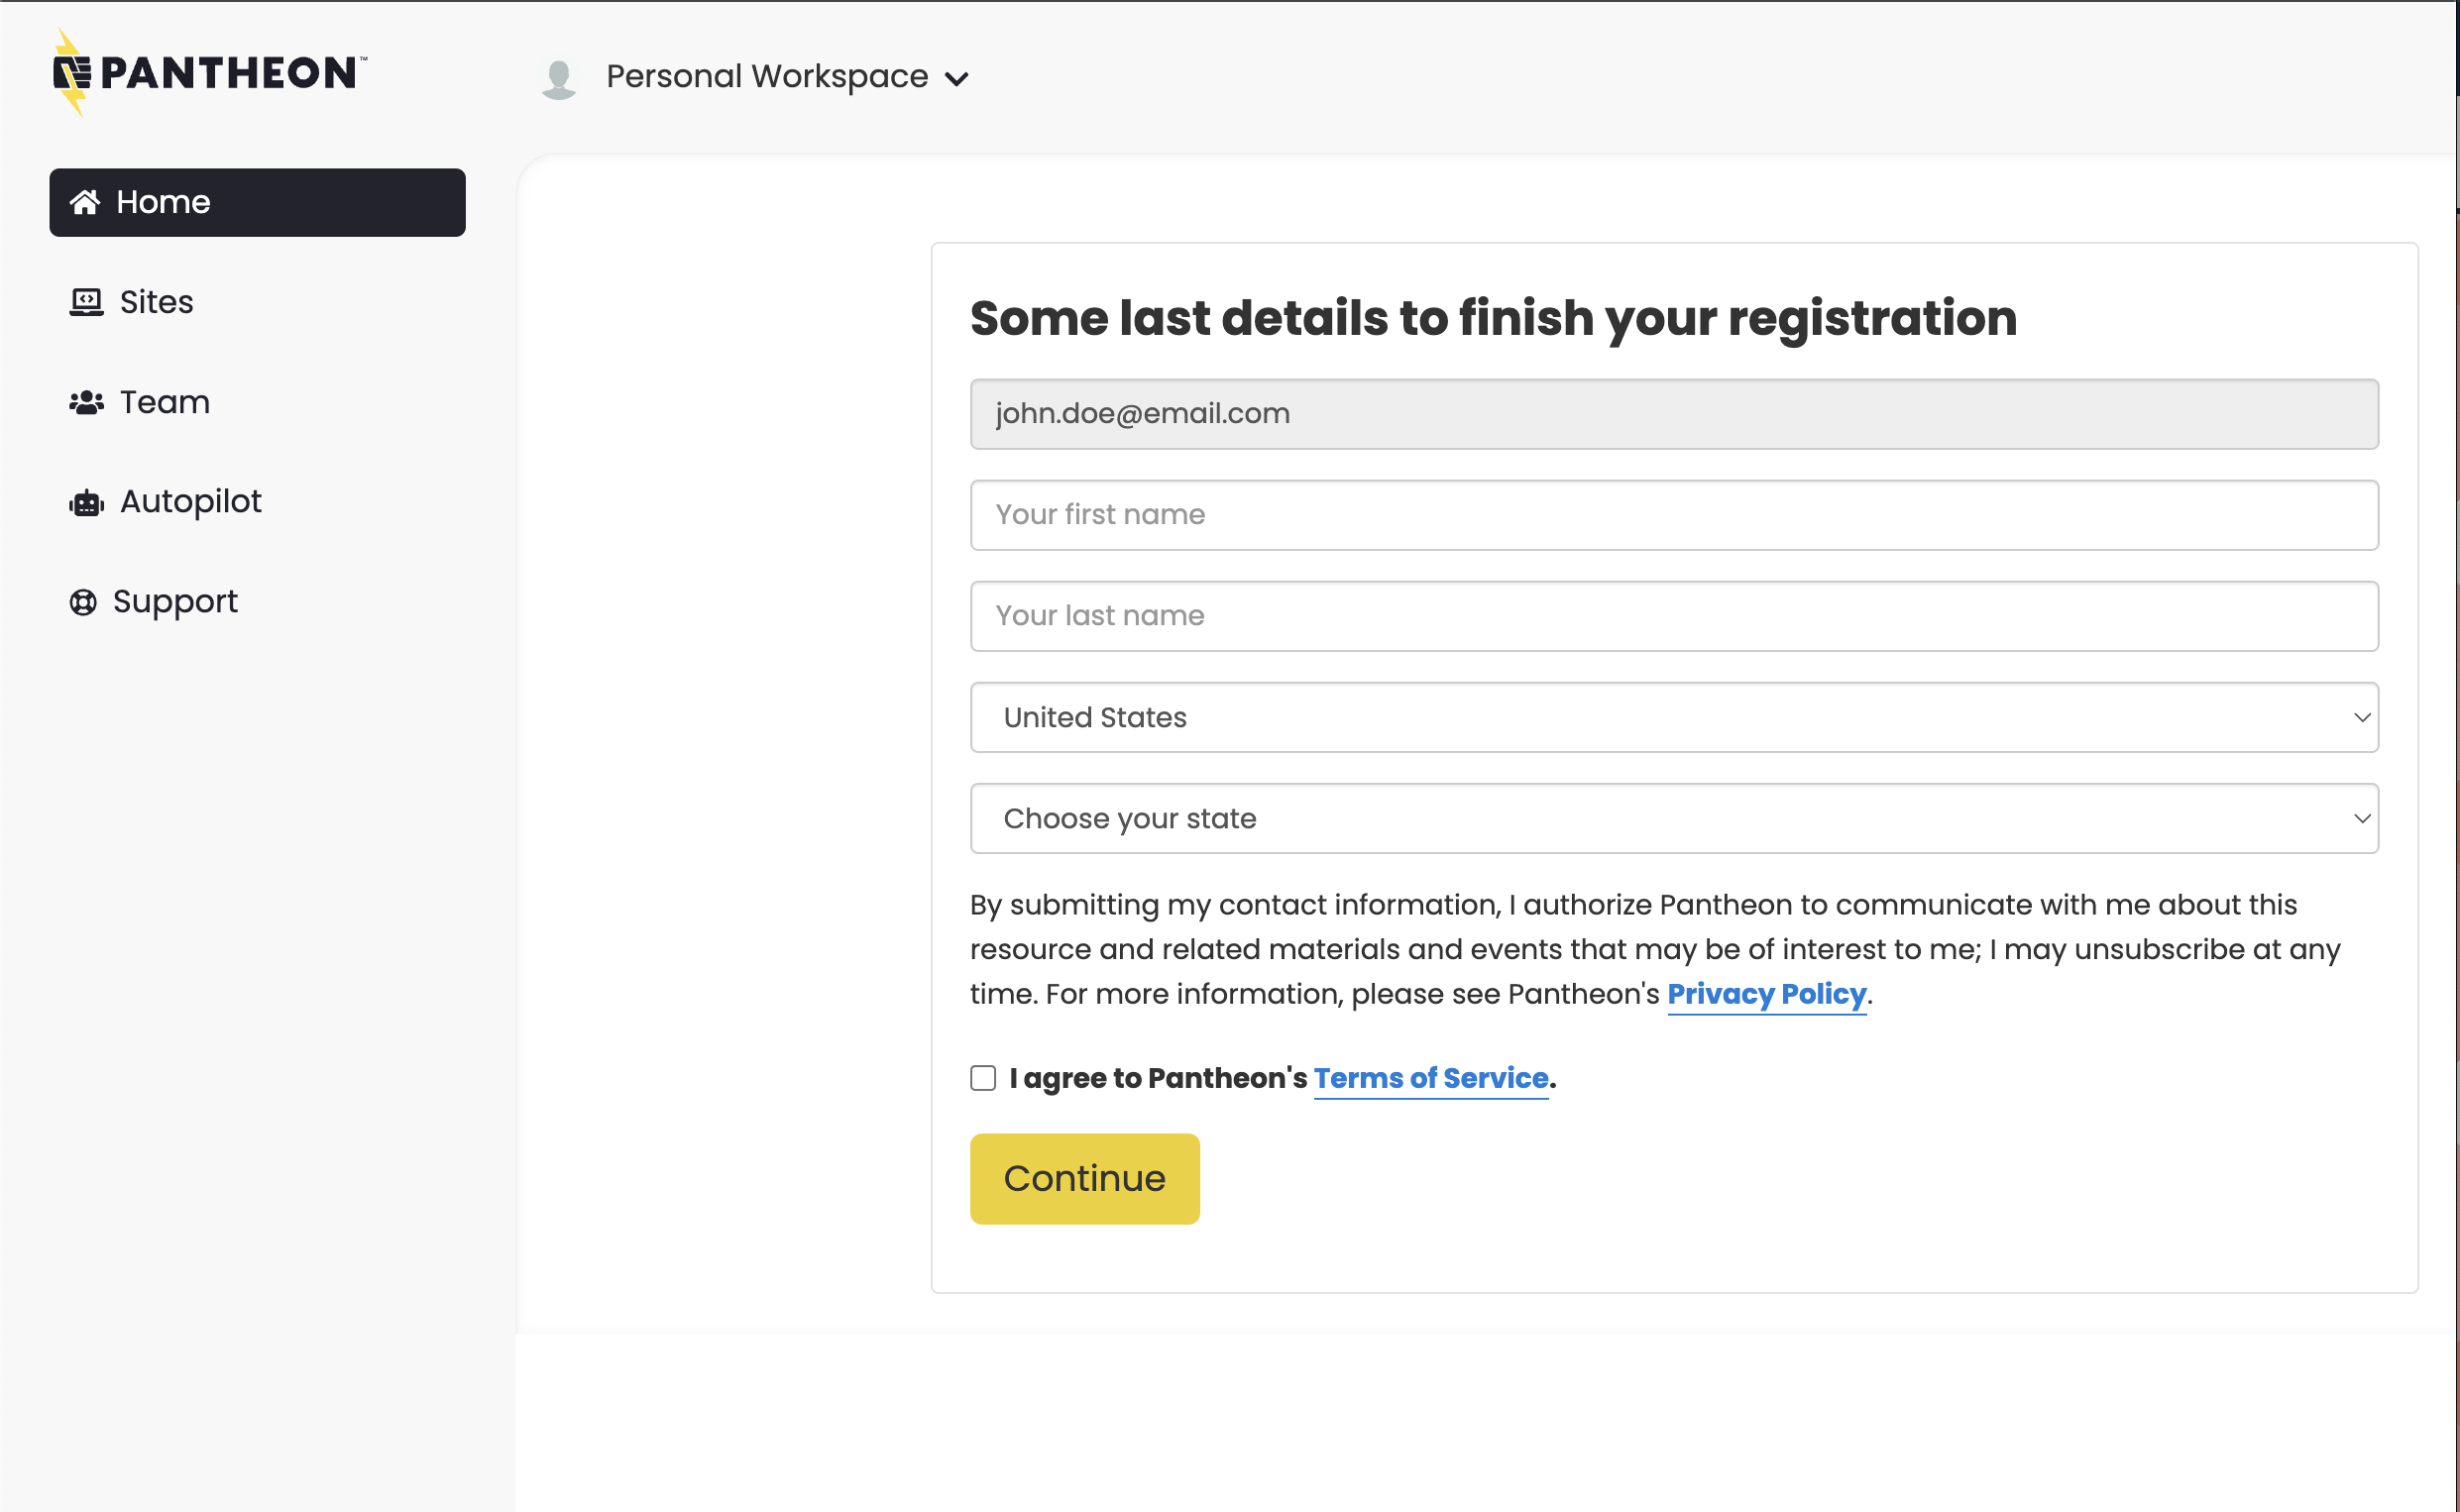Click the Continue button
Screen dimensions: 2460x1512
click(1084, 1178)
